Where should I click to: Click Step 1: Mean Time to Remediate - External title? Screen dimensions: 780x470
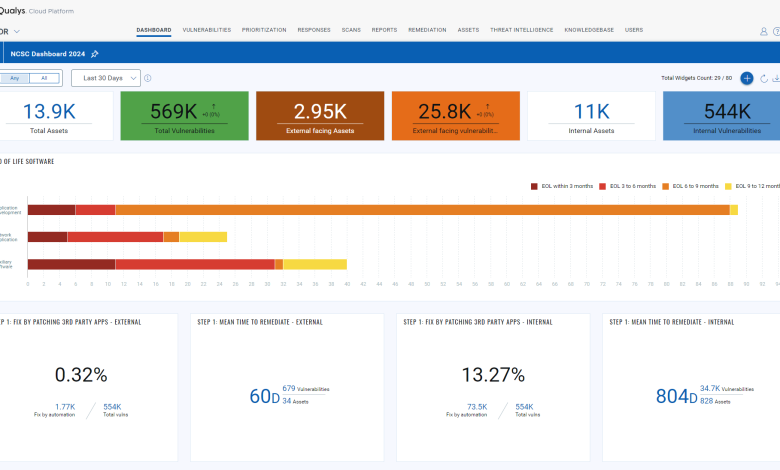pos(260,322)
